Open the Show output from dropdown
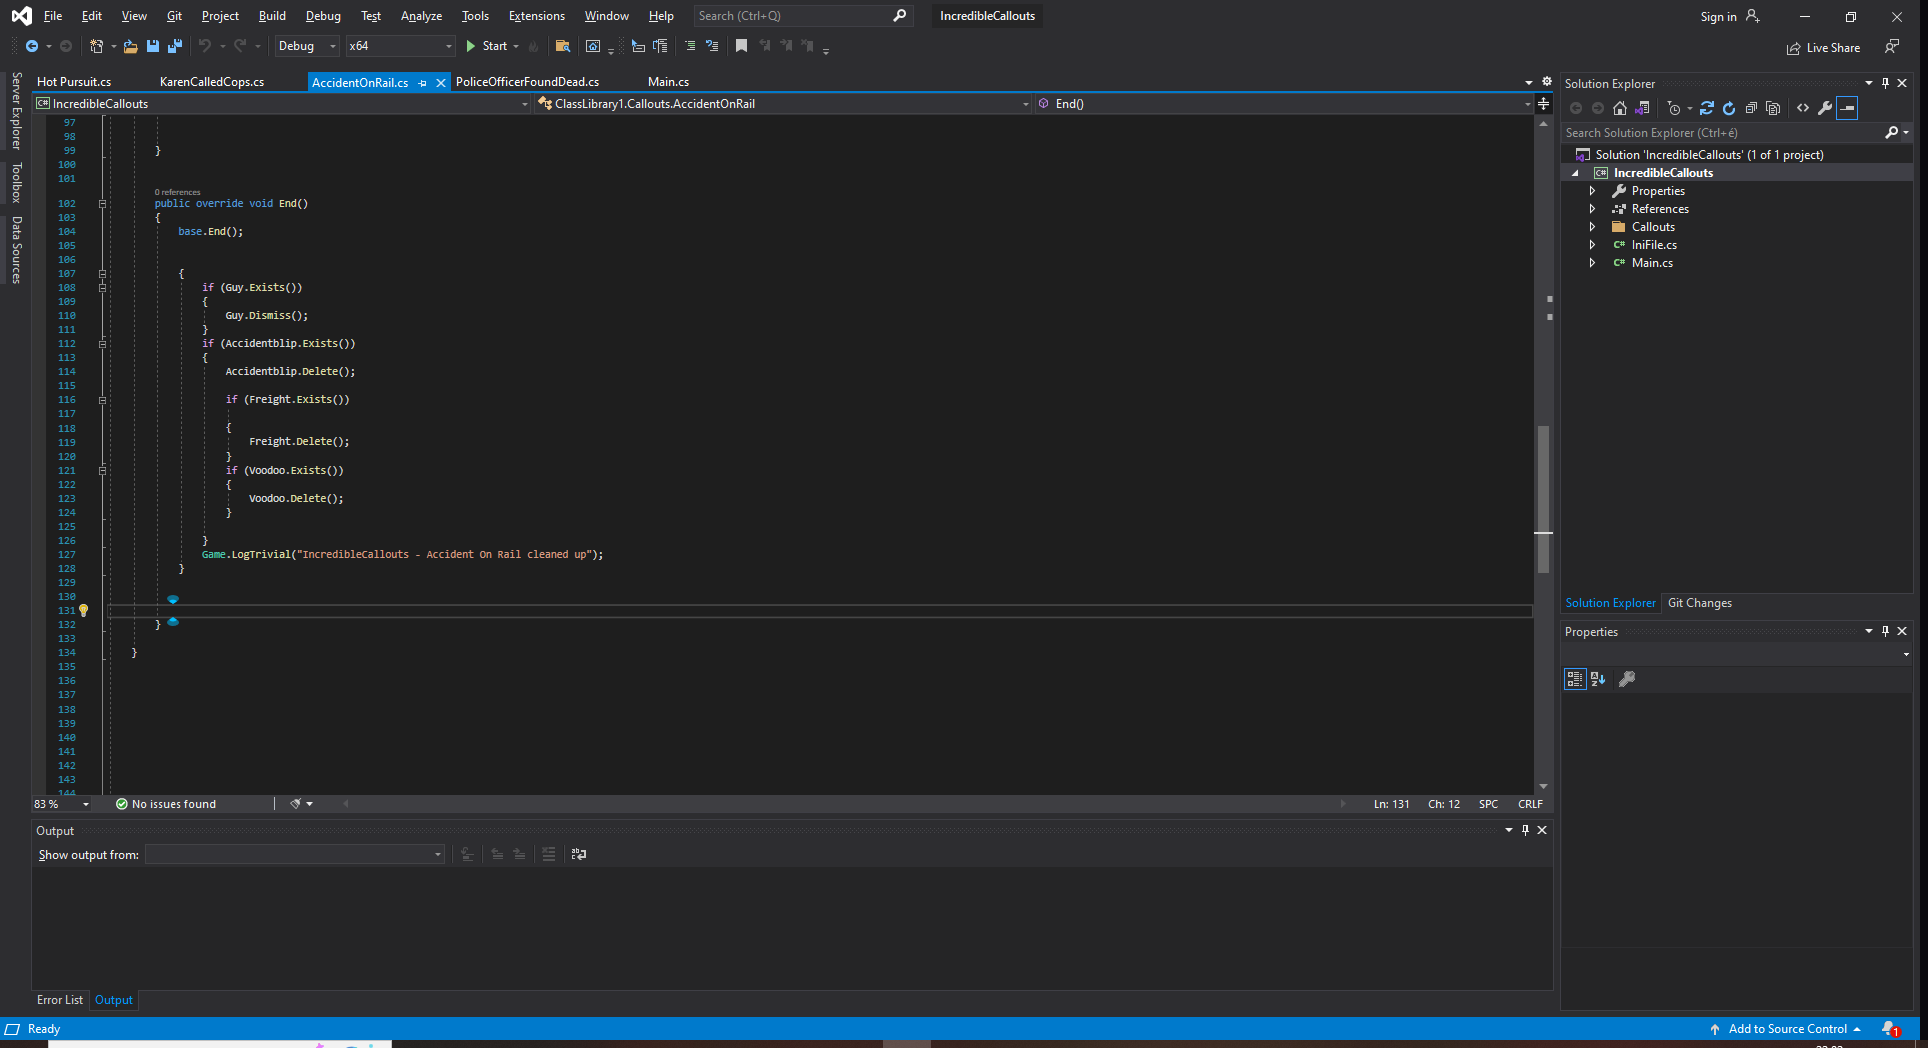 pos(294,854)
